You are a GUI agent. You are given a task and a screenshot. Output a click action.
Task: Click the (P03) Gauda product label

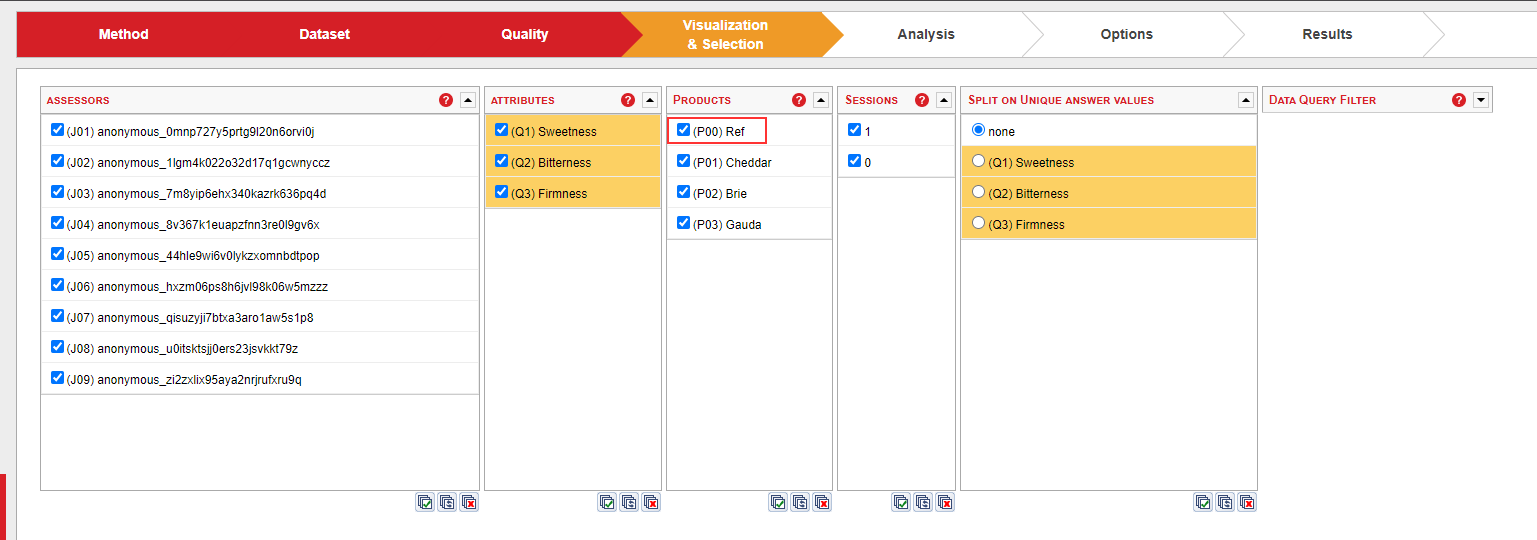click(x=727, y=225)
